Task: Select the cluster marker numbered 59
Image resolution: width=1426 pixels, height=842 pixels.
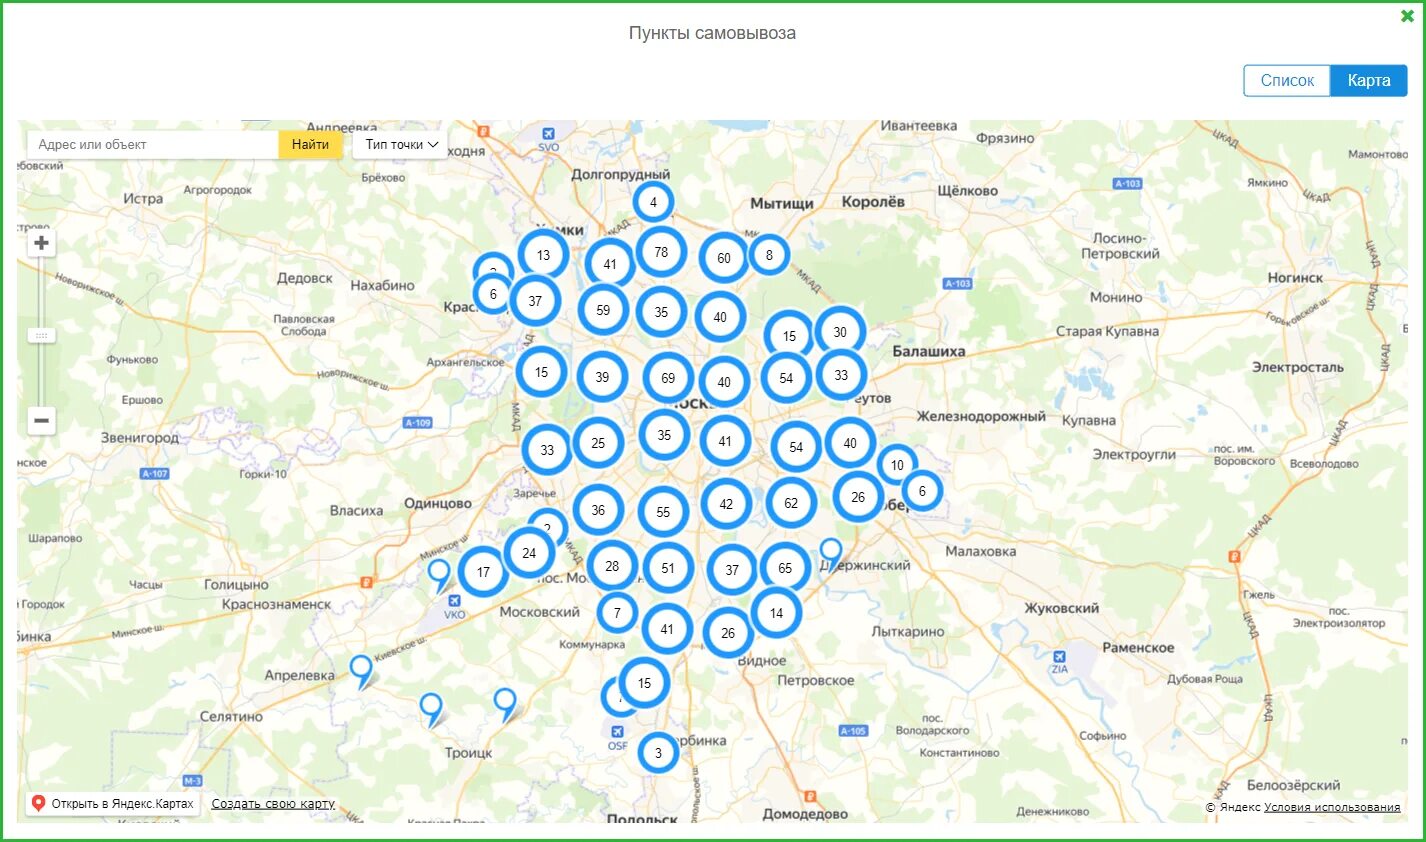Action: point(603,310)
